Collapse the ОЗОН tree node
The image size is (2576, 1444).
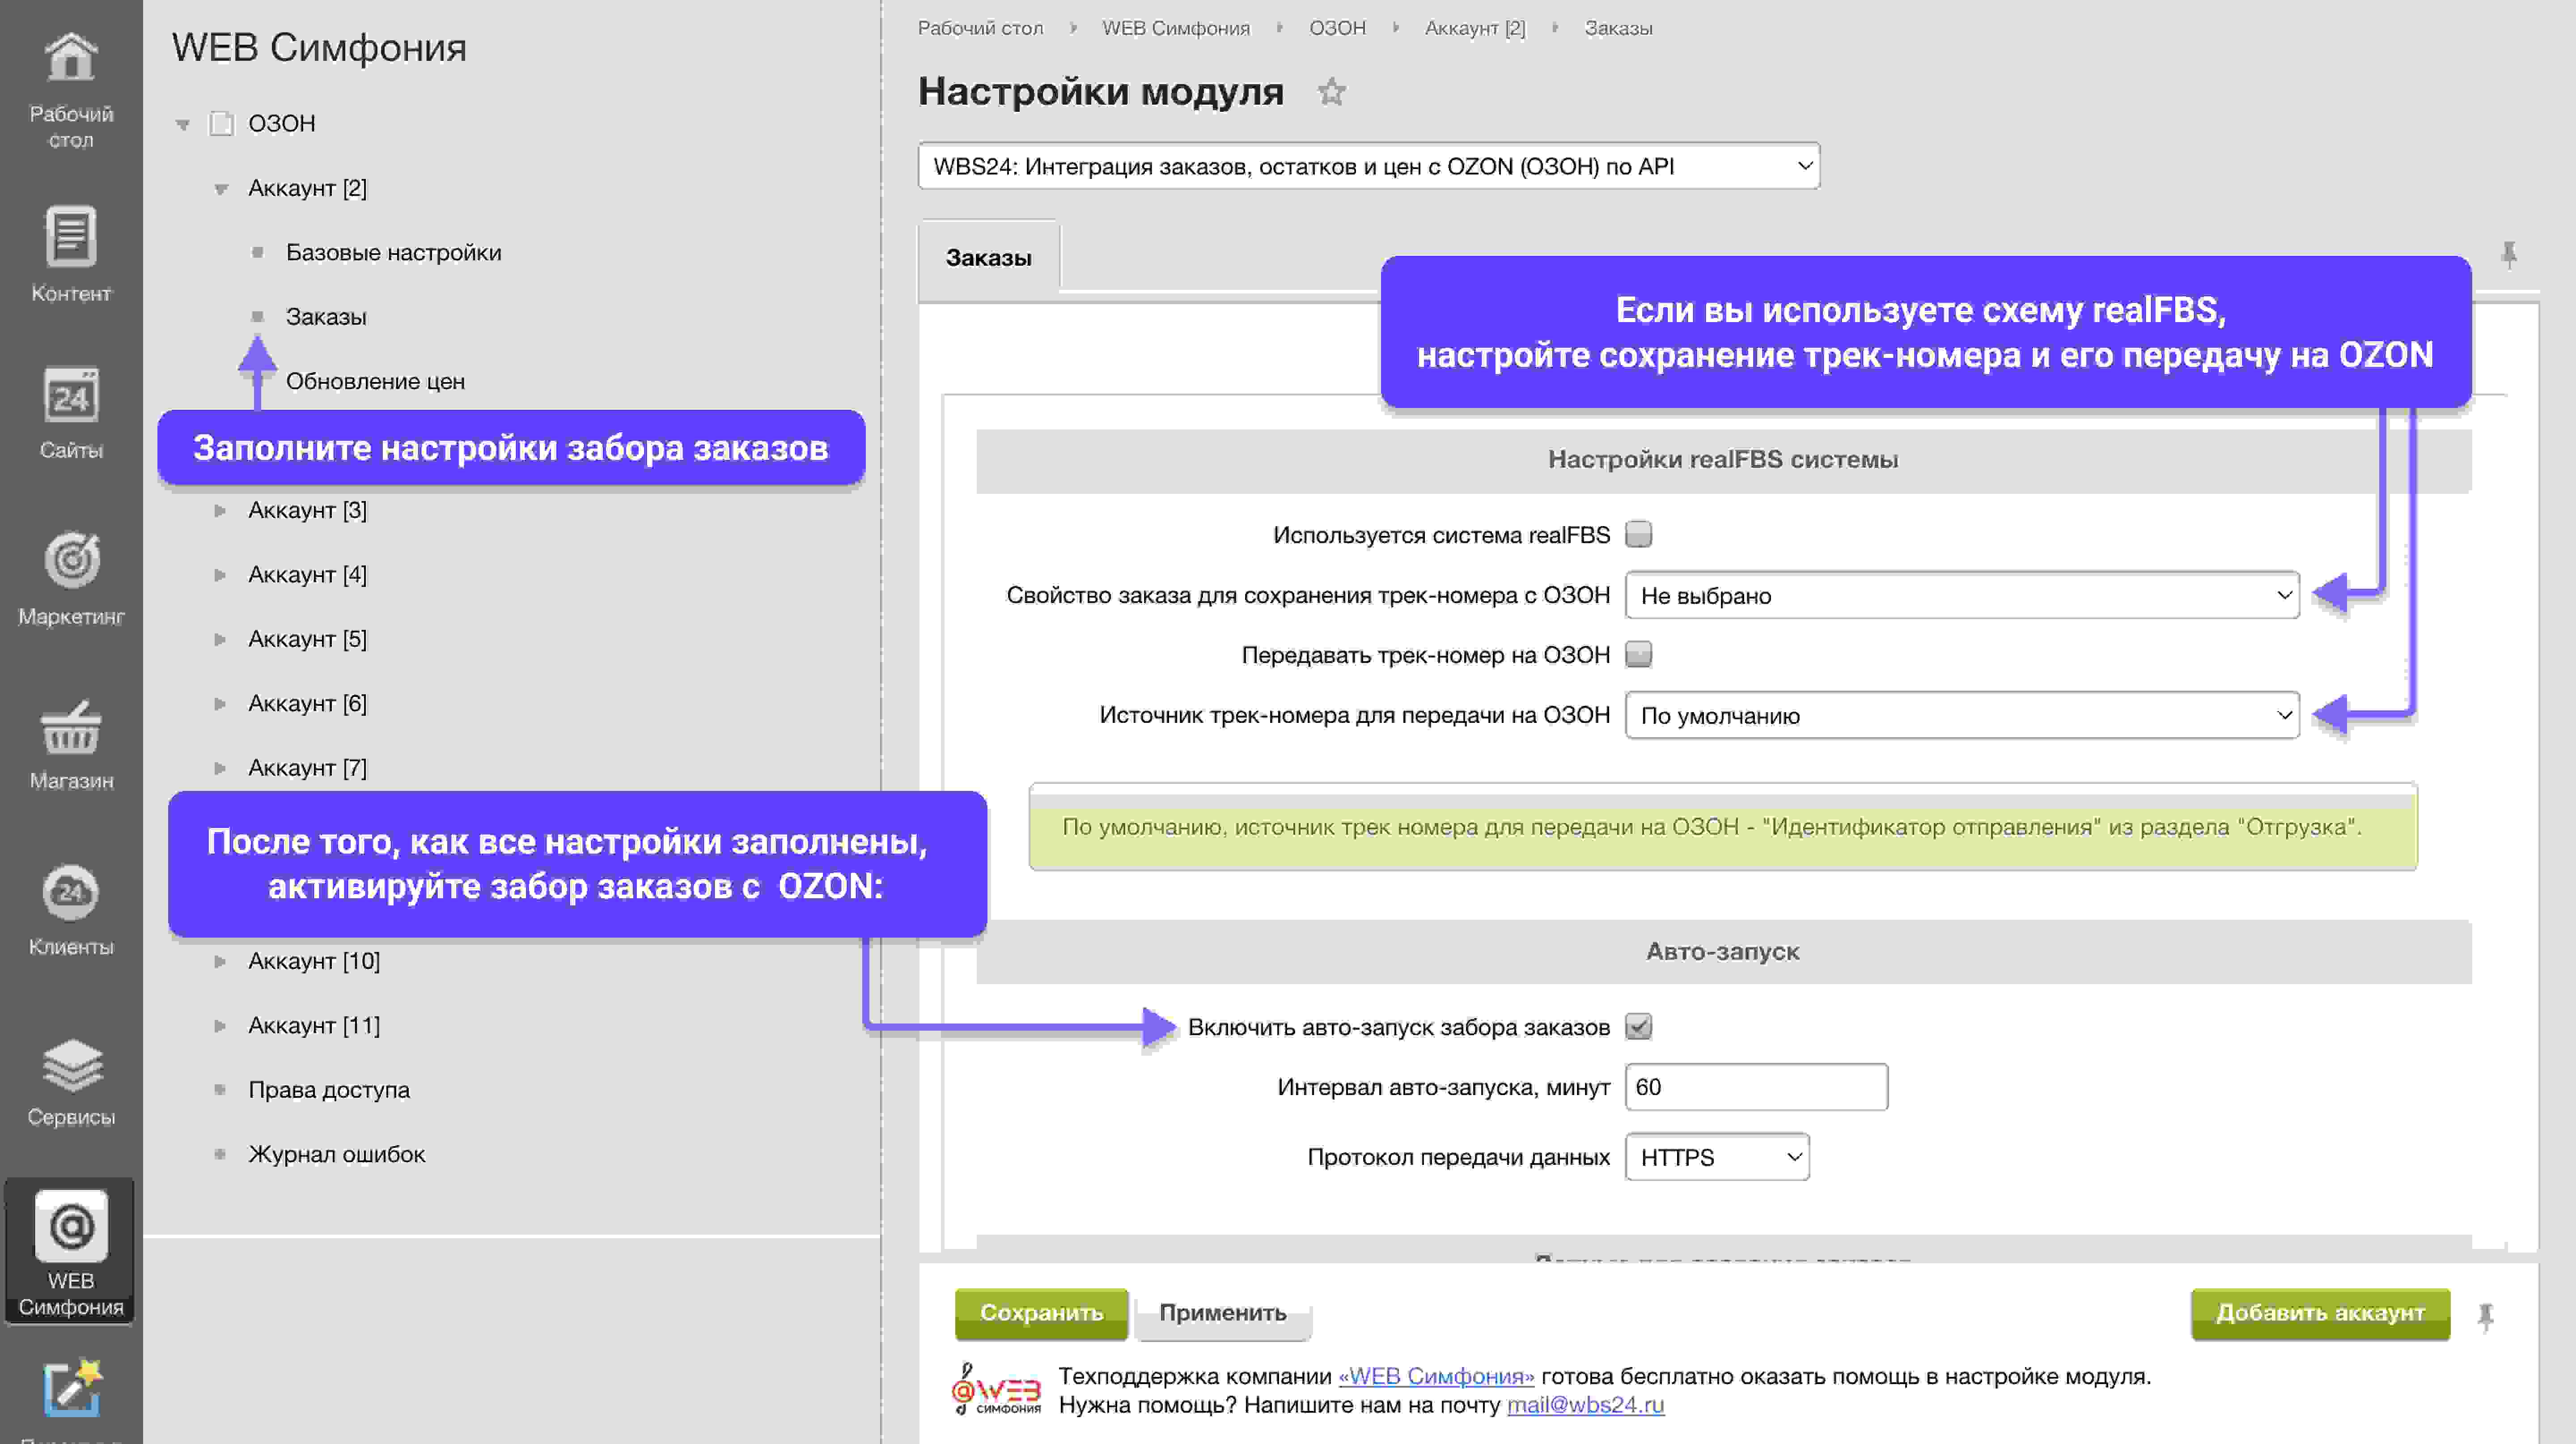pyautogui.click(x=182, y=124)
